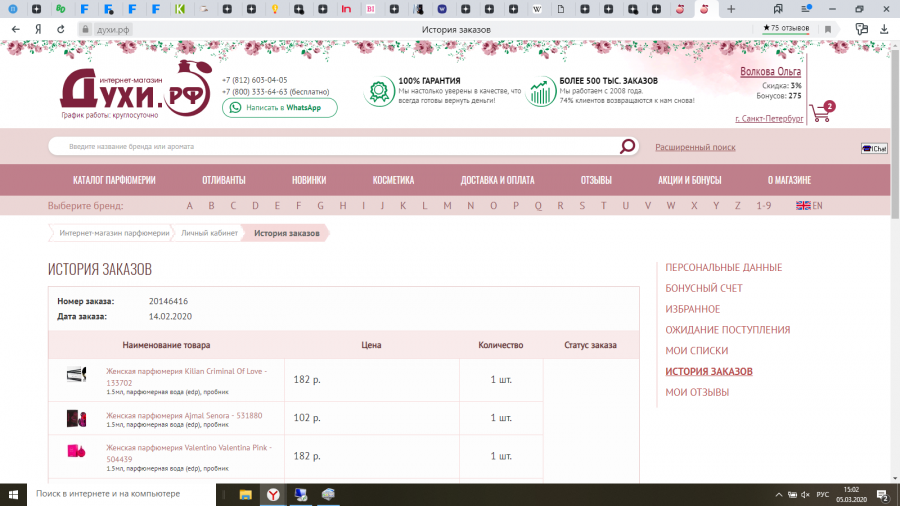This screenshot has width=900, height=506.
Task: Open the new tab plus button
Action: (731, 9)
